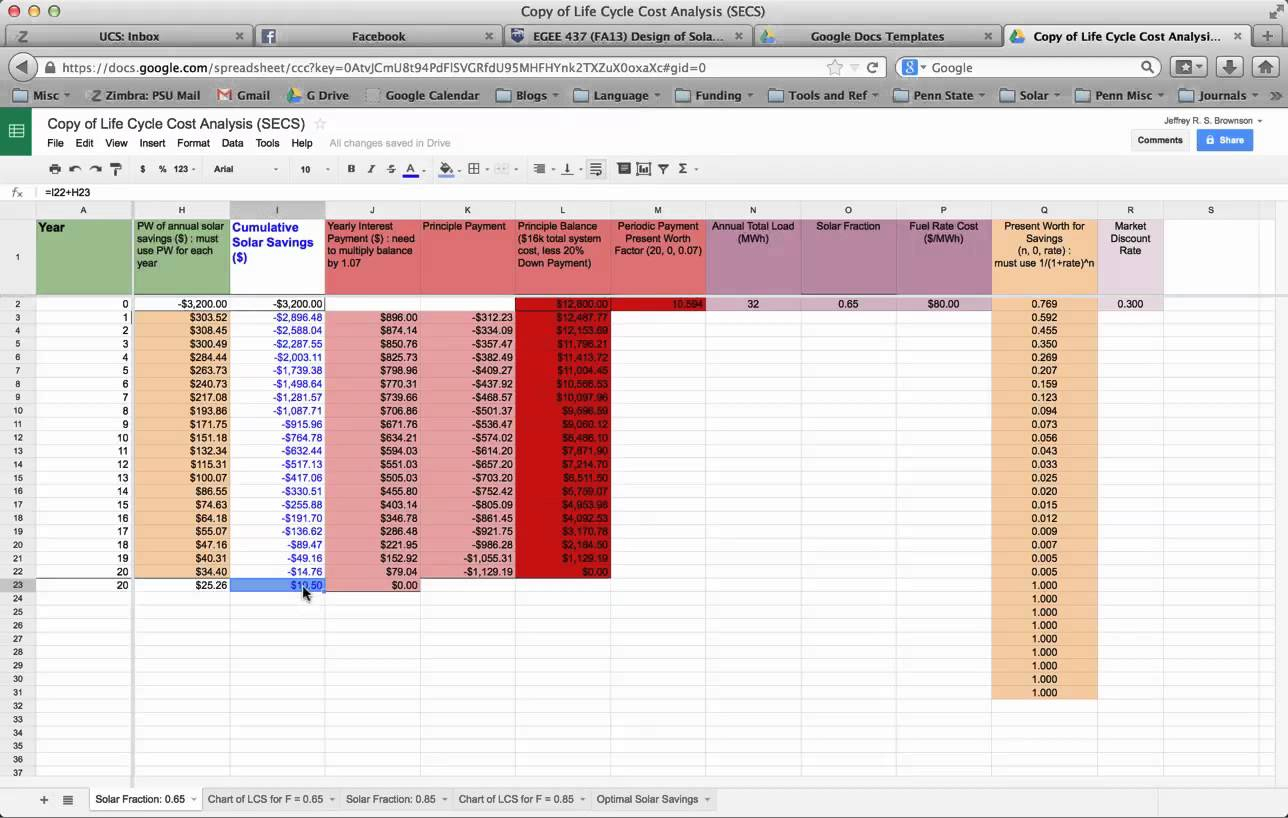Open the Format menu

coord(193,143)
